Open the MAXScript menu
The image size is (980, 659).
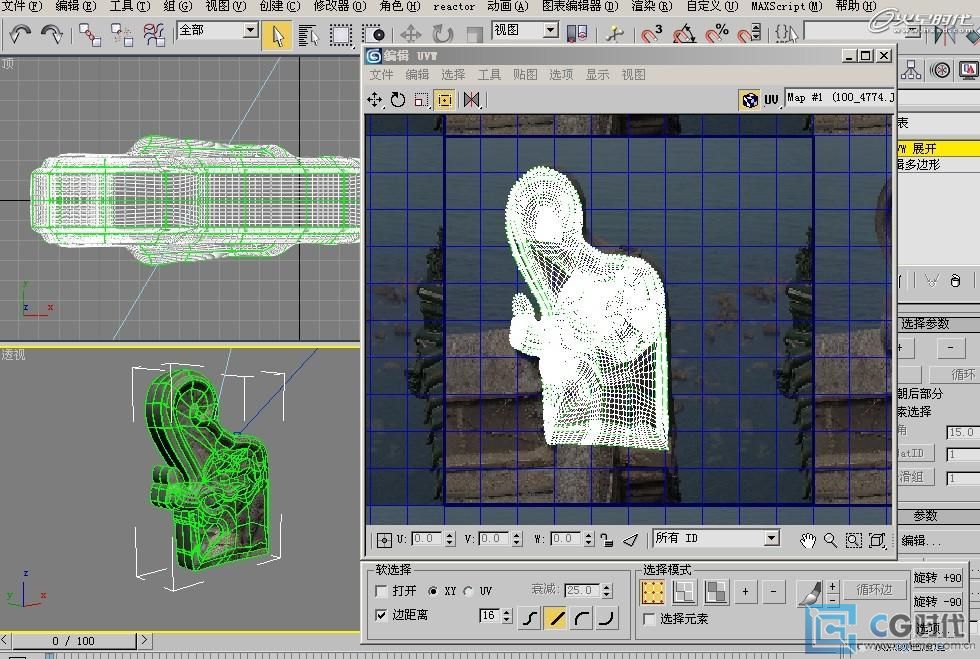(x=787, y=6)
